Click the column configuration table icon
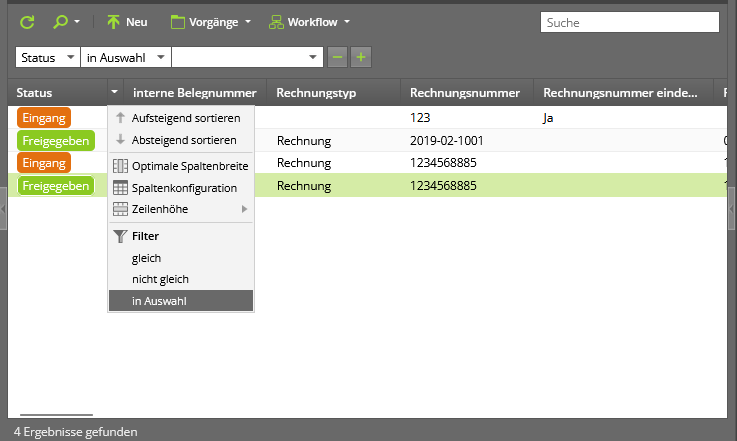The height and width of the screenshot is (441, 737). coord(120,188)
